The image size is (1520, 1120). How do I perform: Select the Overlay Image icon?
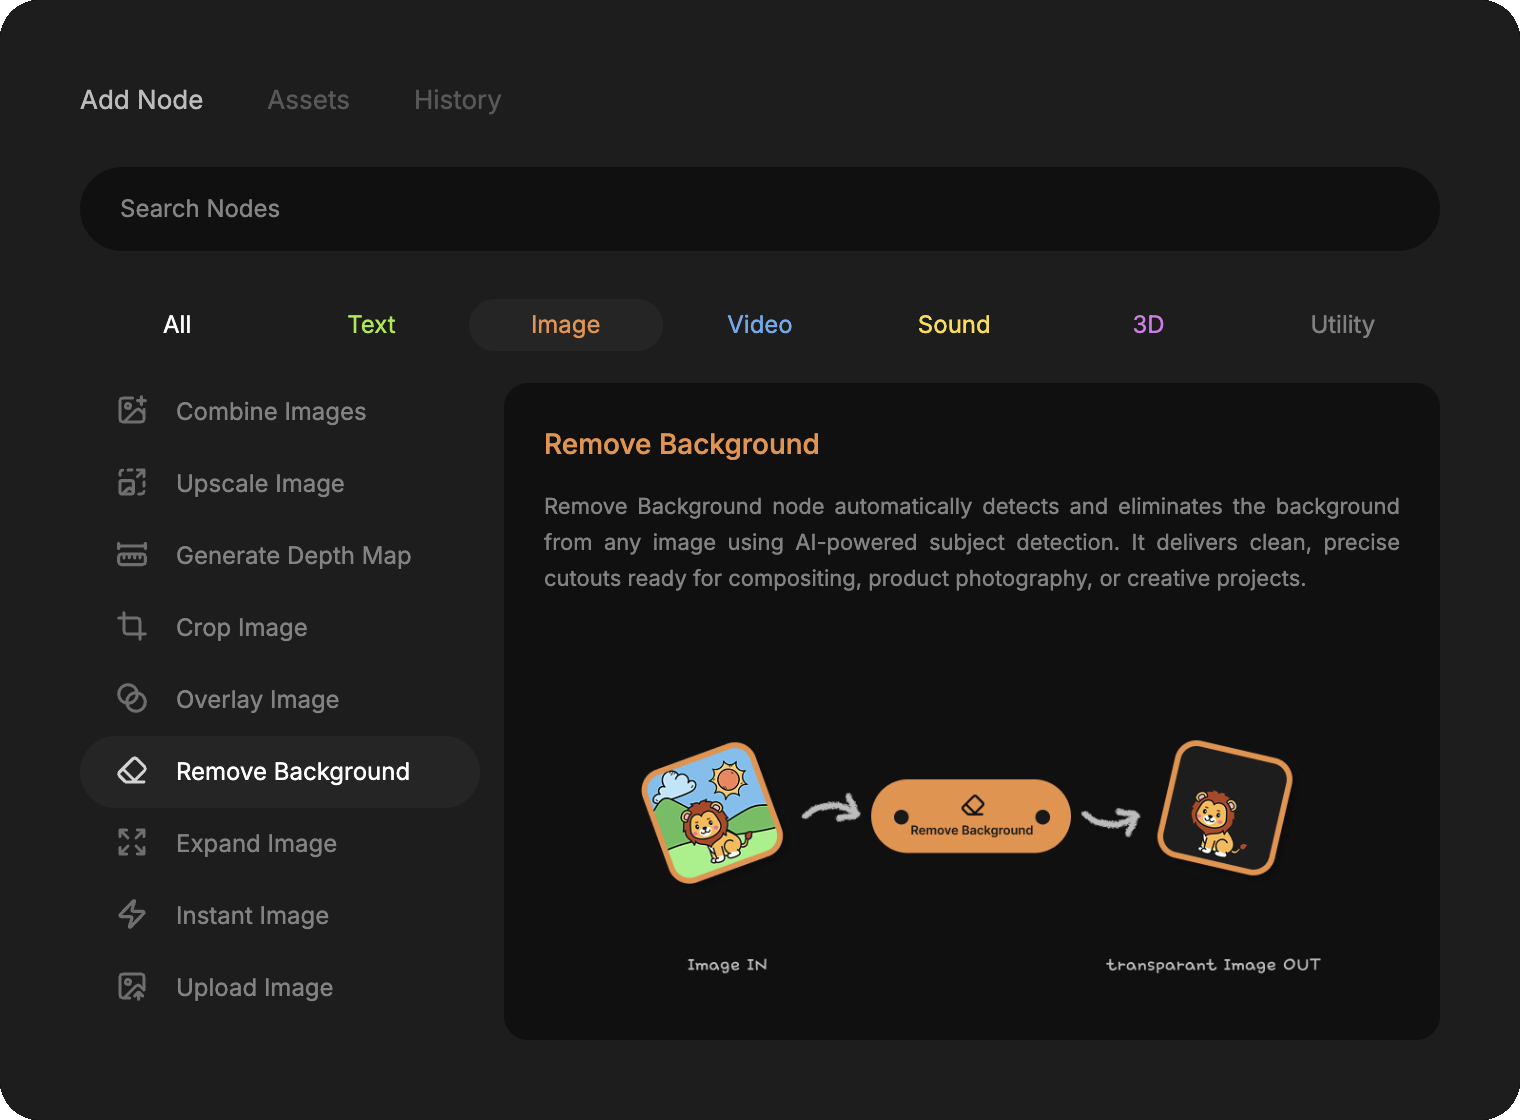tap(132, 698)
